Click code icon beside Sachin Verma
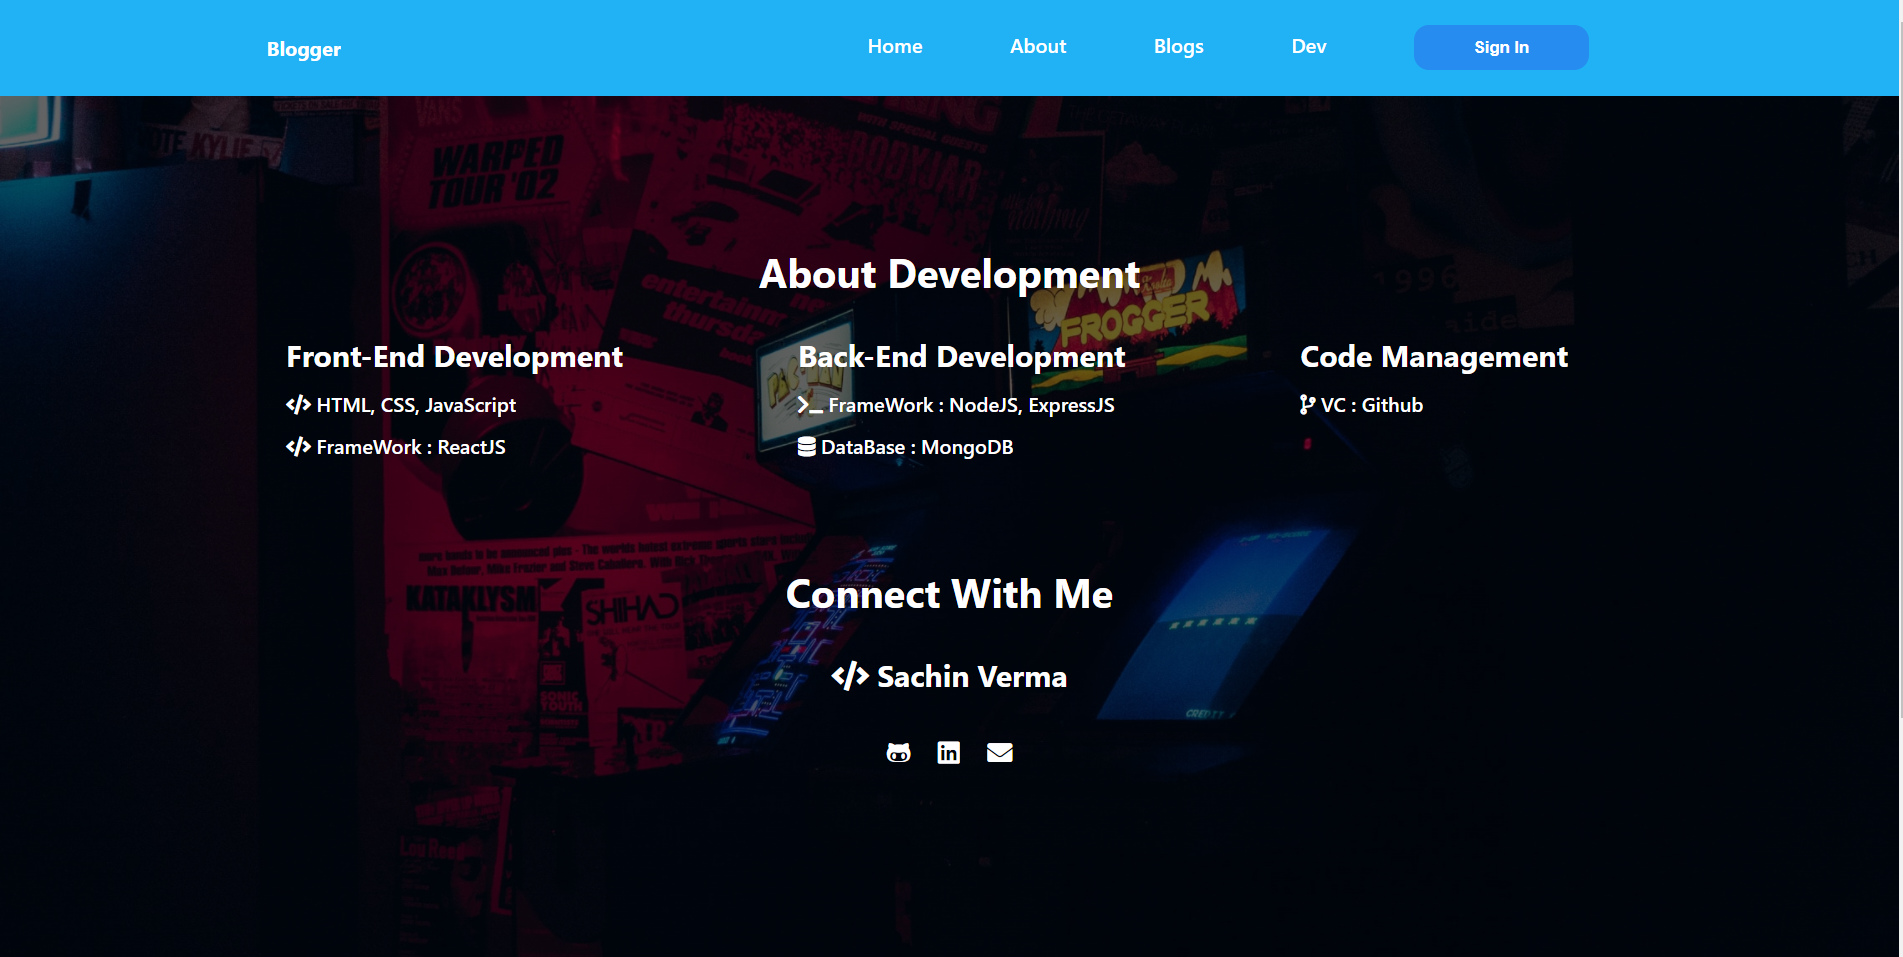 point(850,677)
